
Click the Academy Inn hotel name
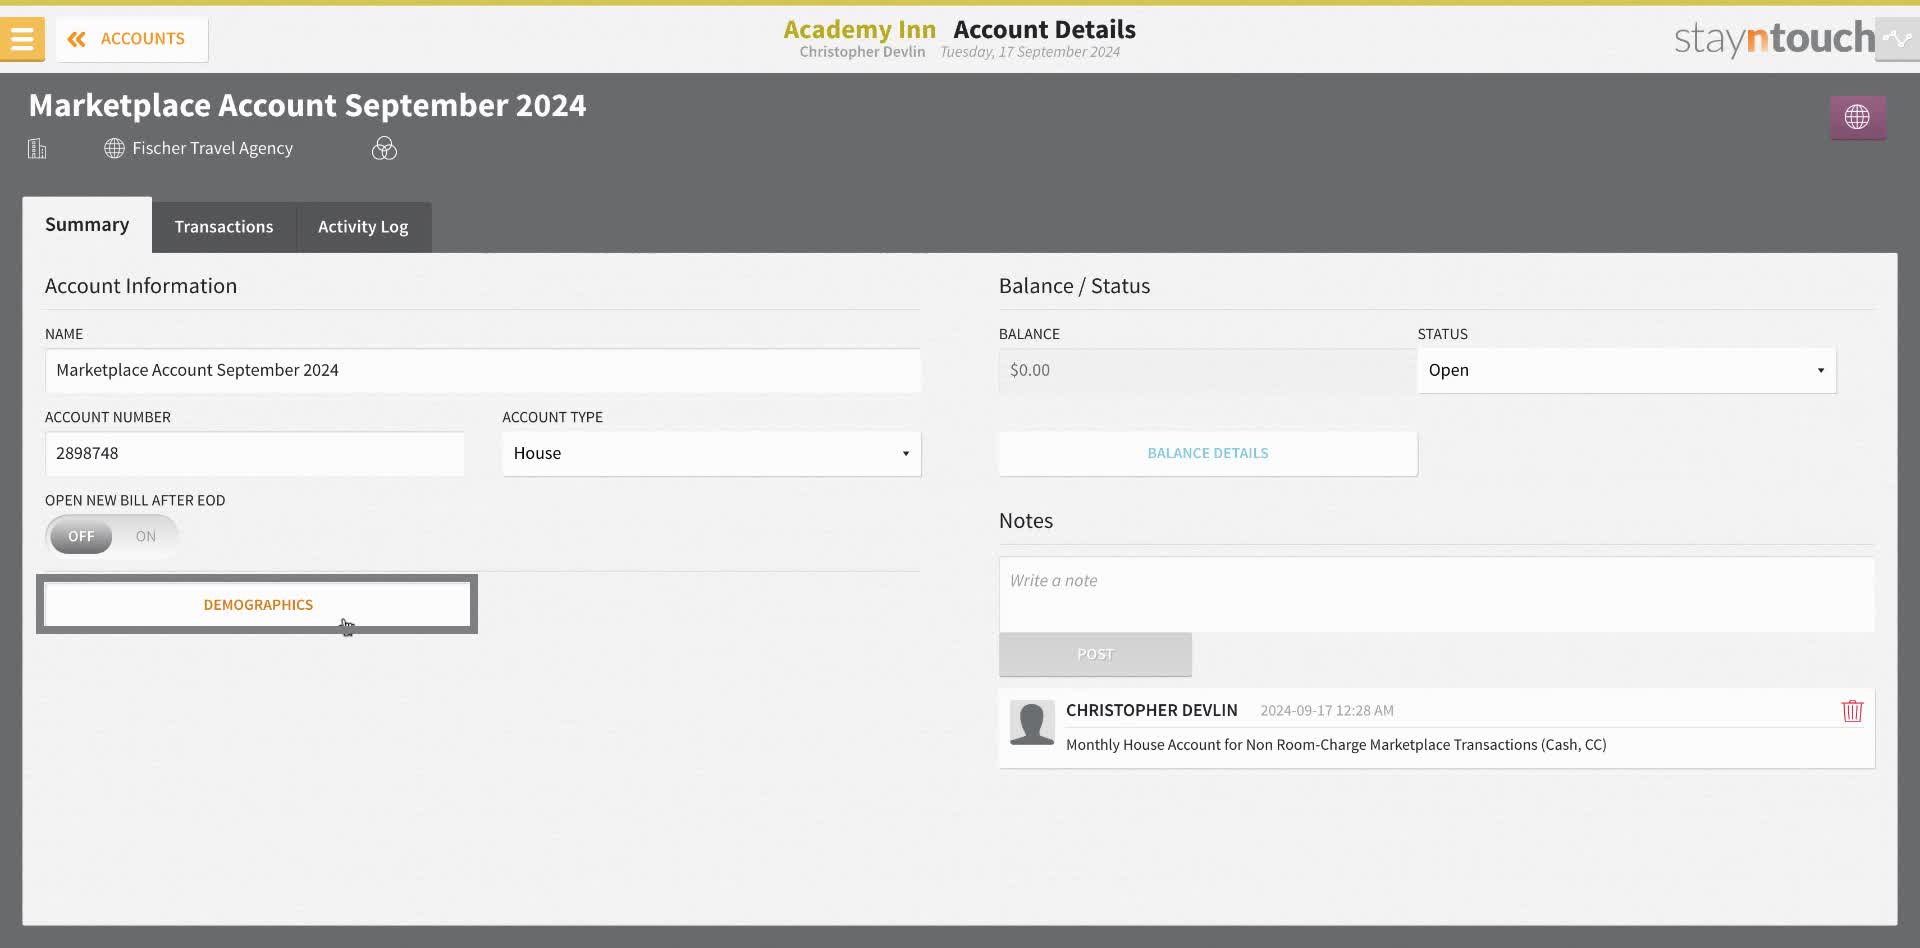[x=859, y=29]
